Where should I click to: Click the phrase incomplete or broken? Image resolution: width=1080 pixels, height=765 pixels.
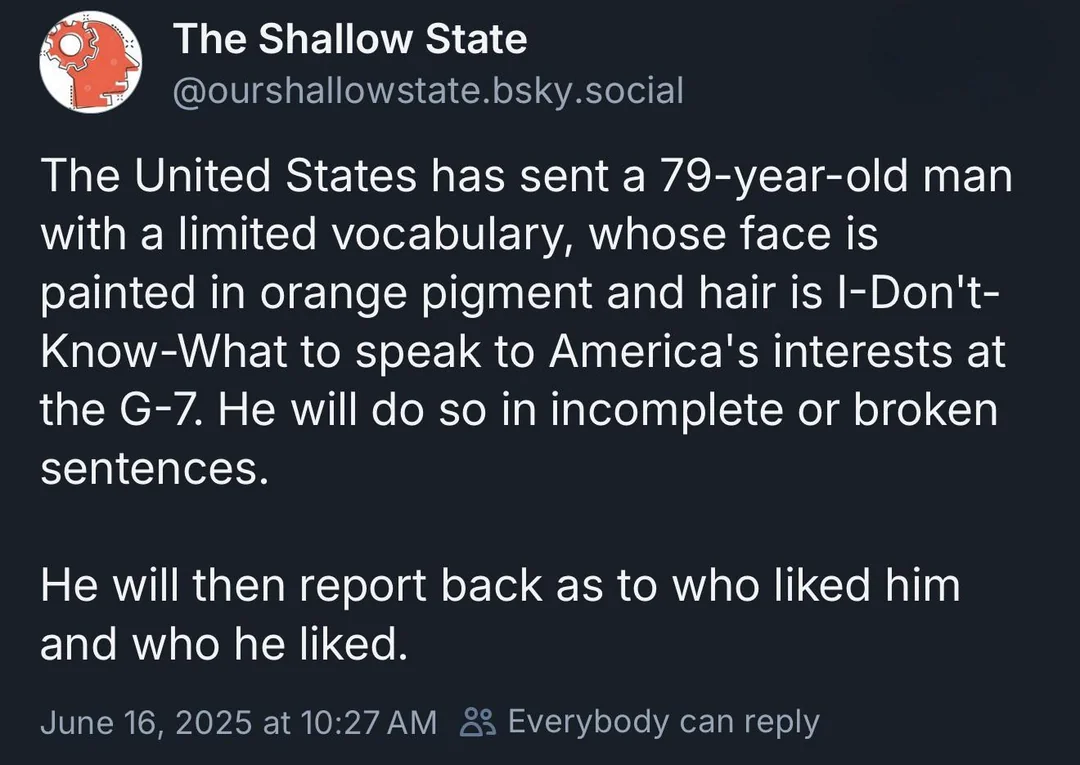pyautogui.click(x=773, y=410)
